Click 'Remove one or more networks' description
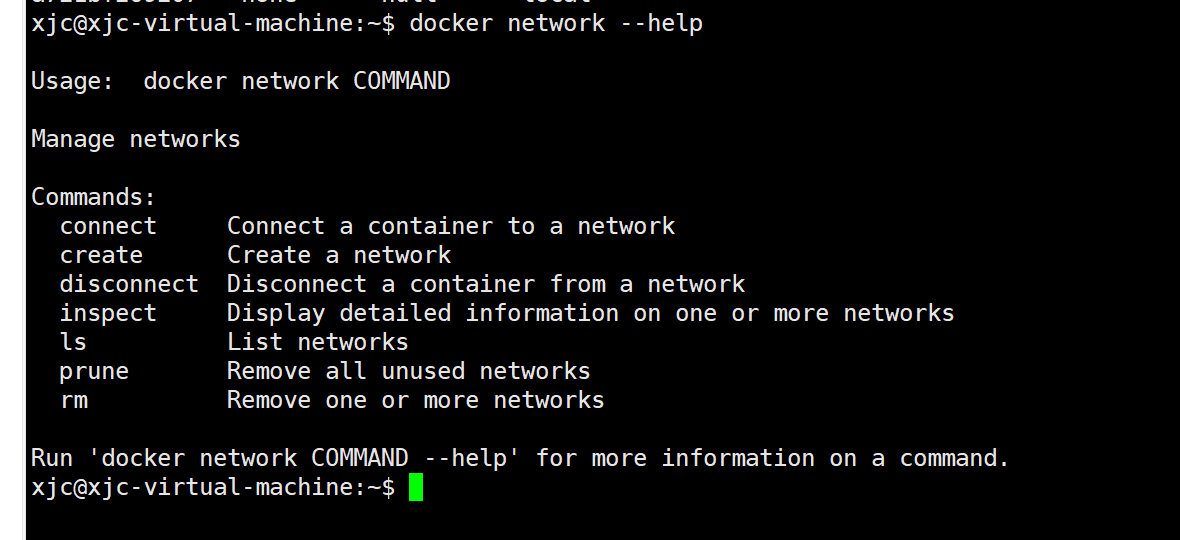Viewport: 1180px width, 540px height. point(415,399)
